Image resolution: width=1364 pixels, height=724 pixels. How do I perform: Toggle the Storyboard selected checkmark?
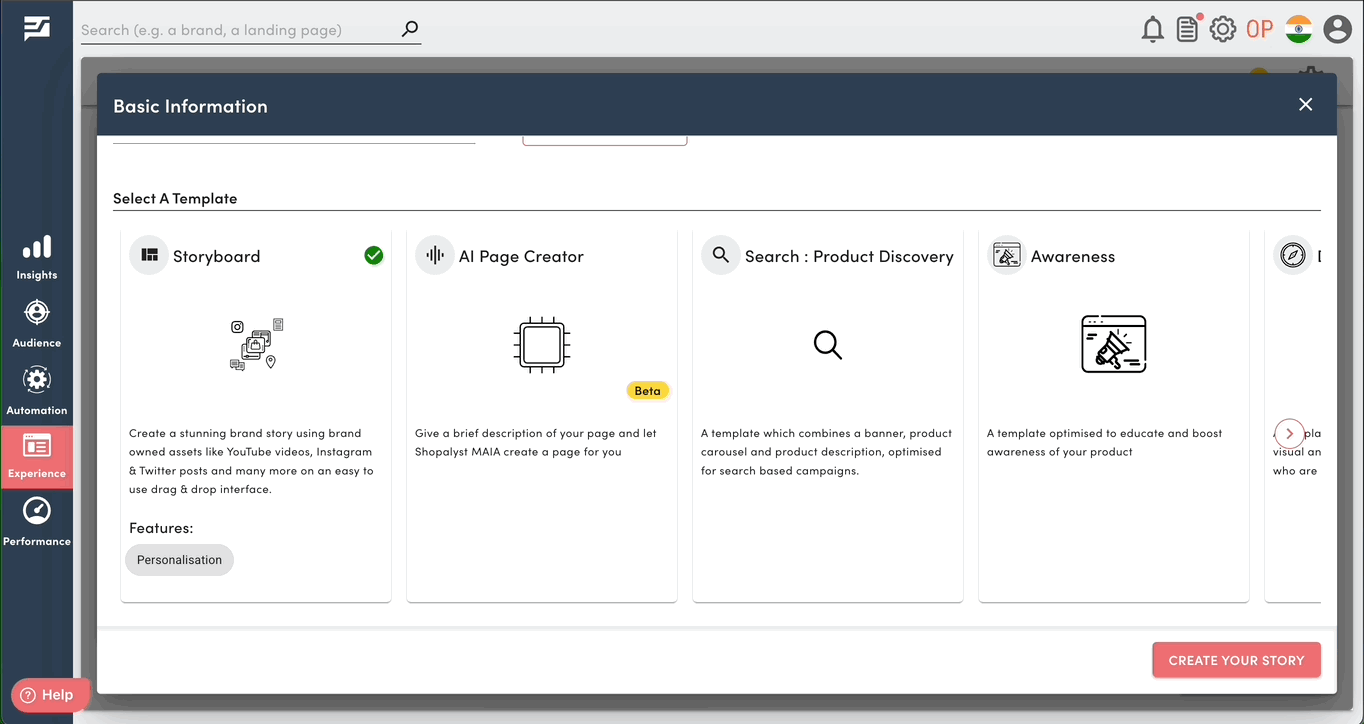(374, 255)
